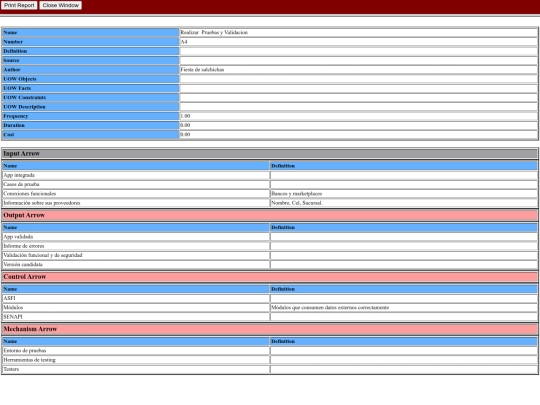Select the Number value A4
The width and height of the screenshot is (540, 405).
(x=184, y=42)
